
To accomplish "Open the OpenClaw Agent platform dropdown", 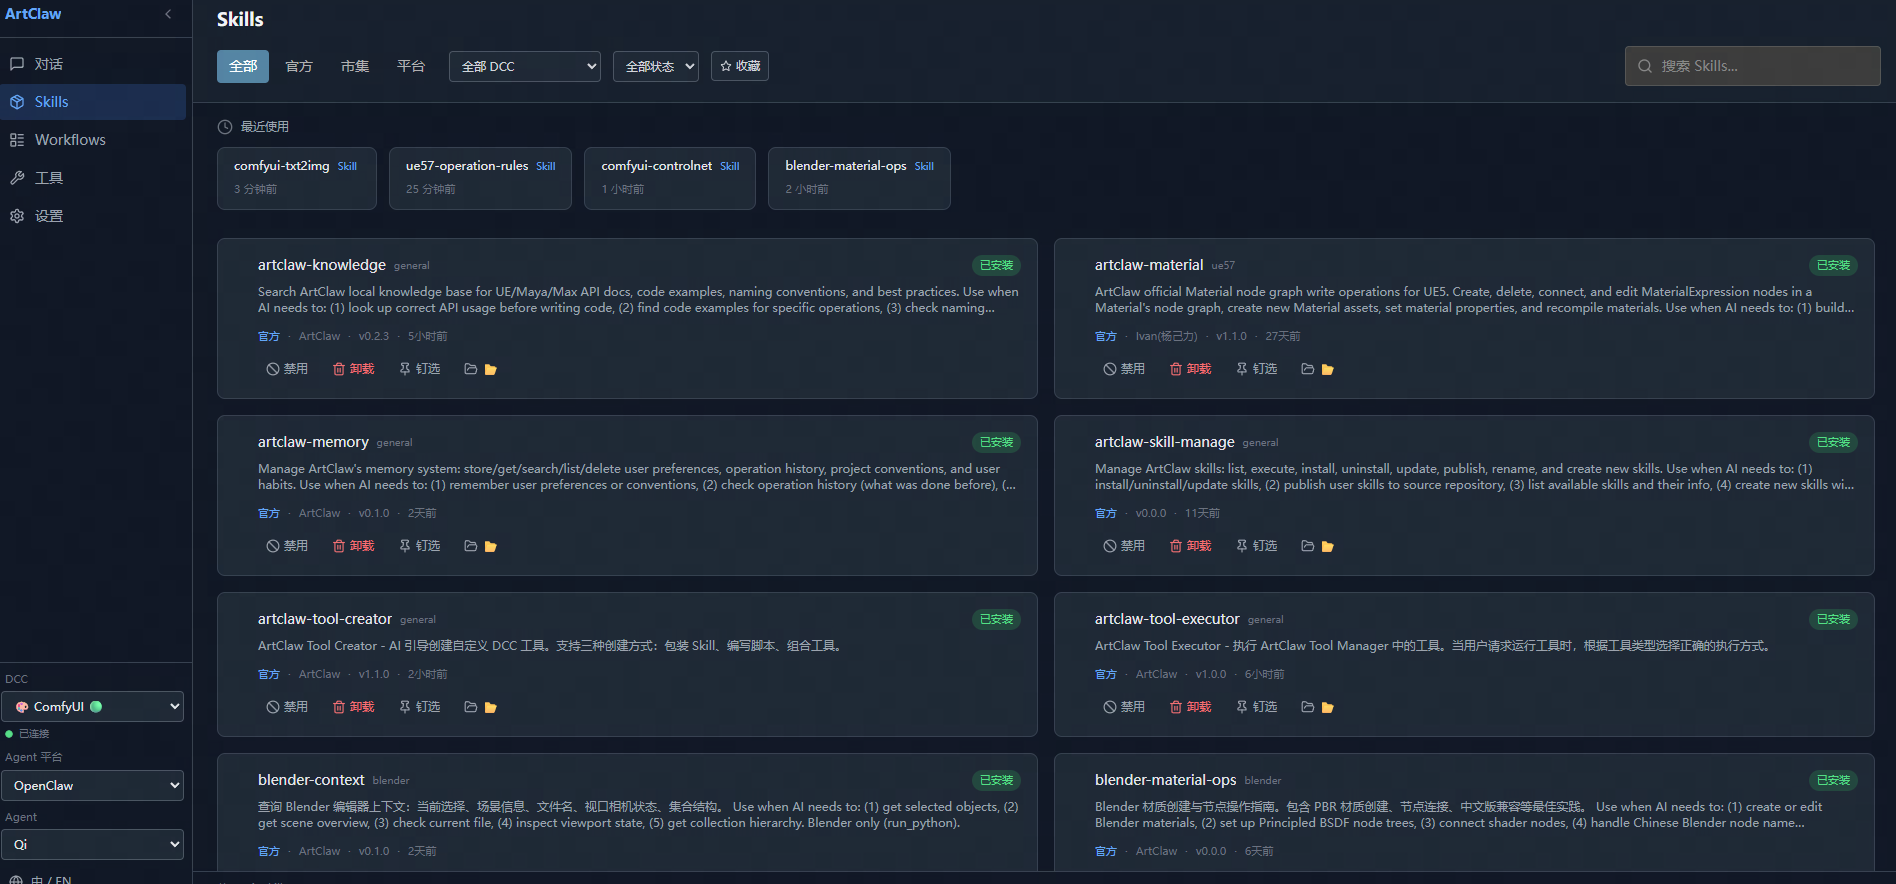I will click(92, 785).
